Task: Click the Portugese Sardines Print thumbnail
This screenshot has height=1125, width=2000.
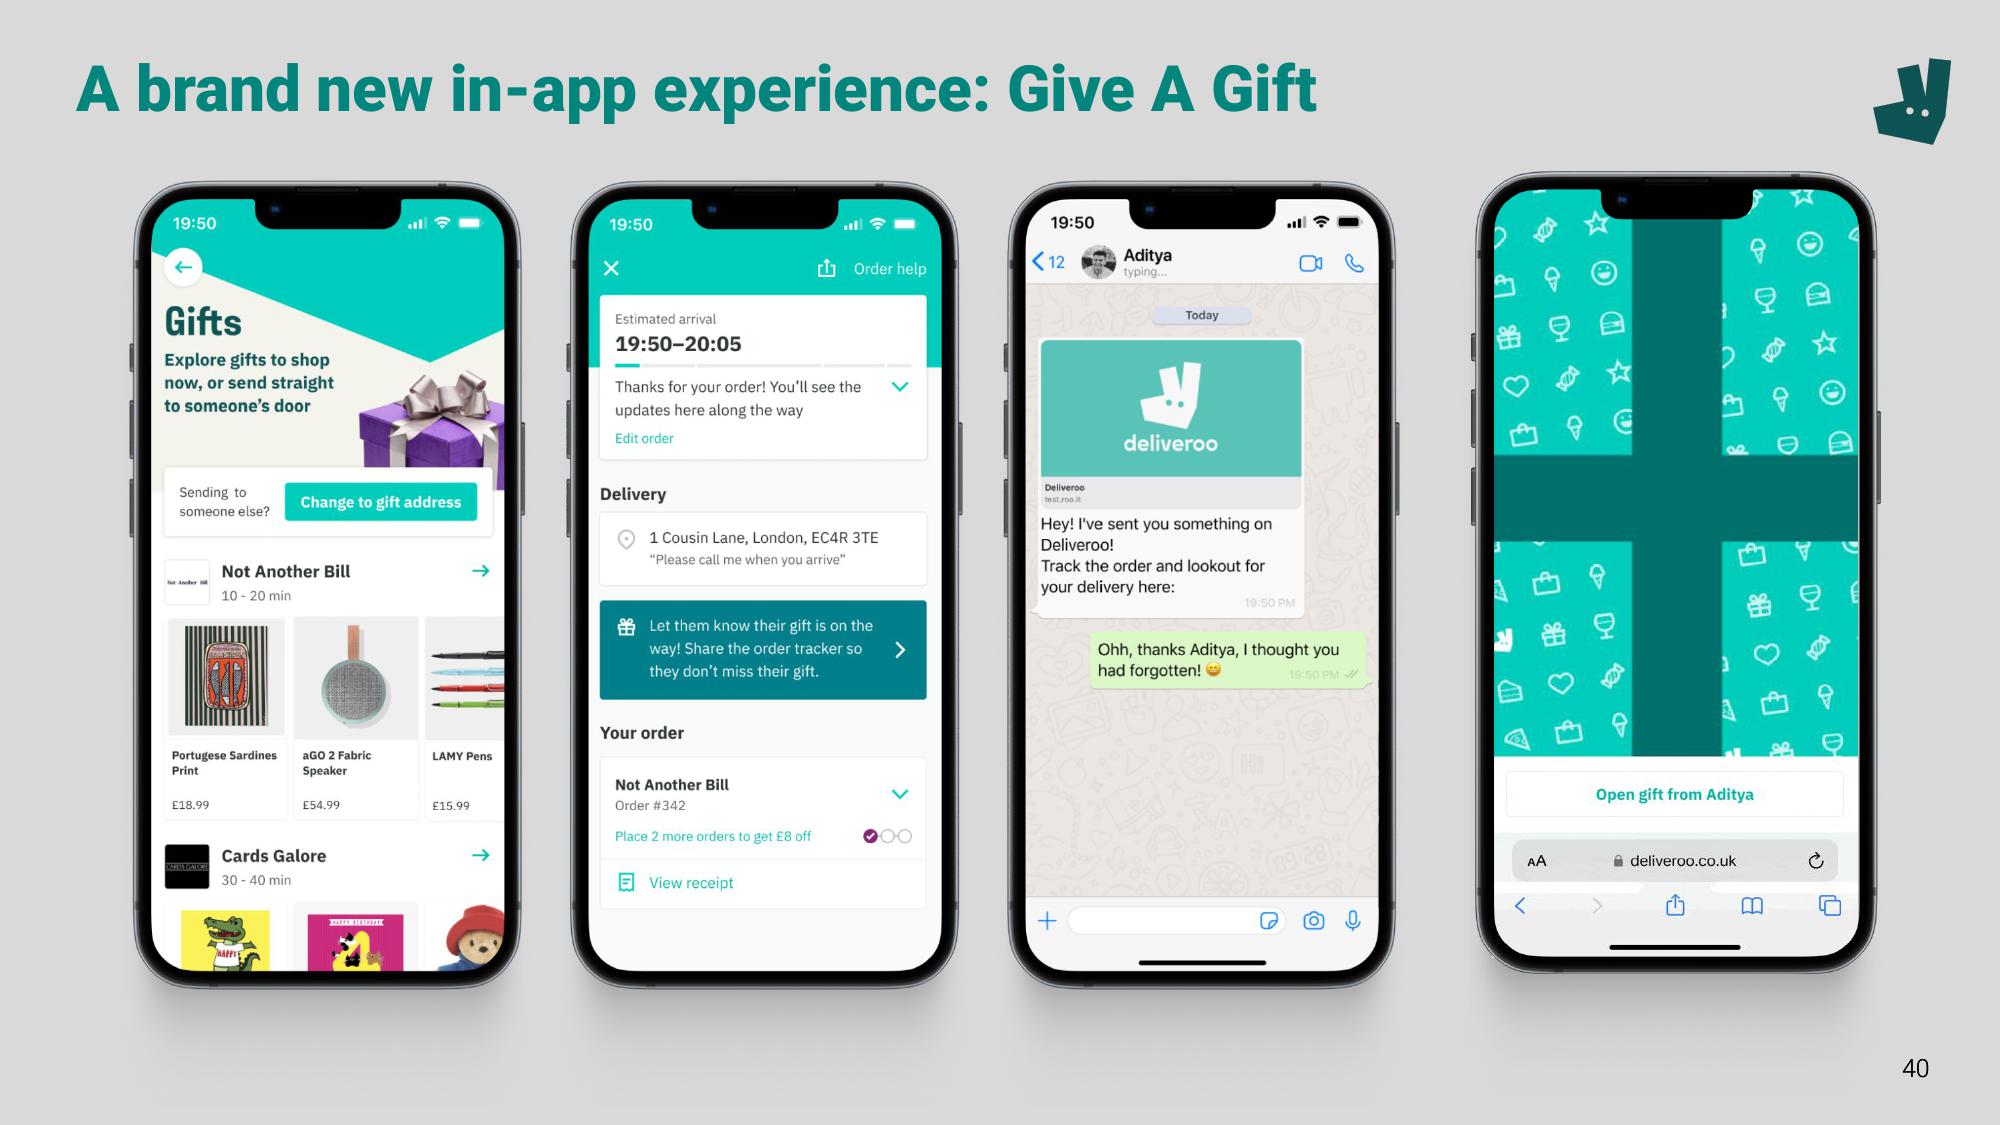Action: click(225, 676)
